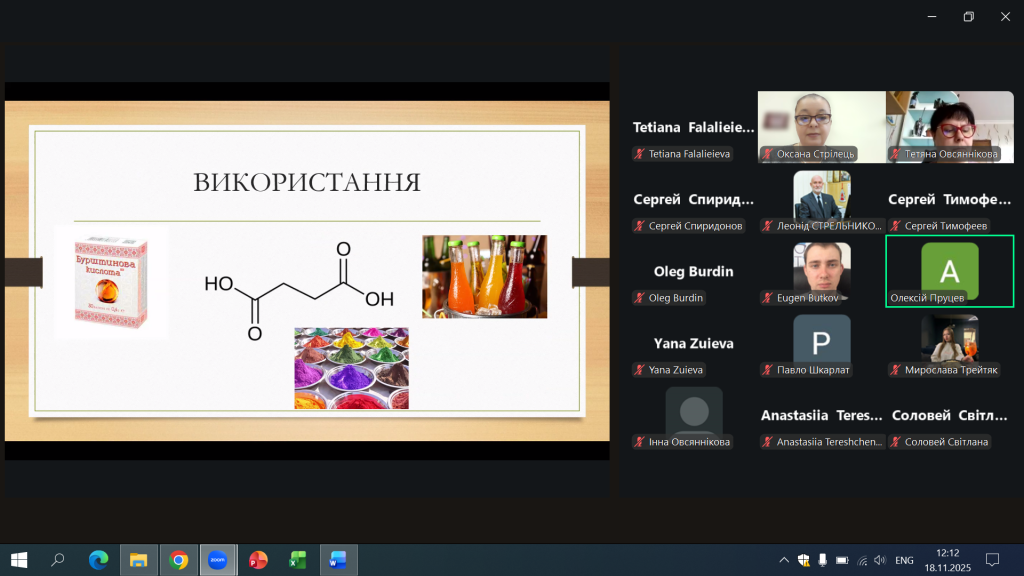Open Word from the taskbar
The height and width of the screenshot is (576, 1024).
(x=337, y=560)
